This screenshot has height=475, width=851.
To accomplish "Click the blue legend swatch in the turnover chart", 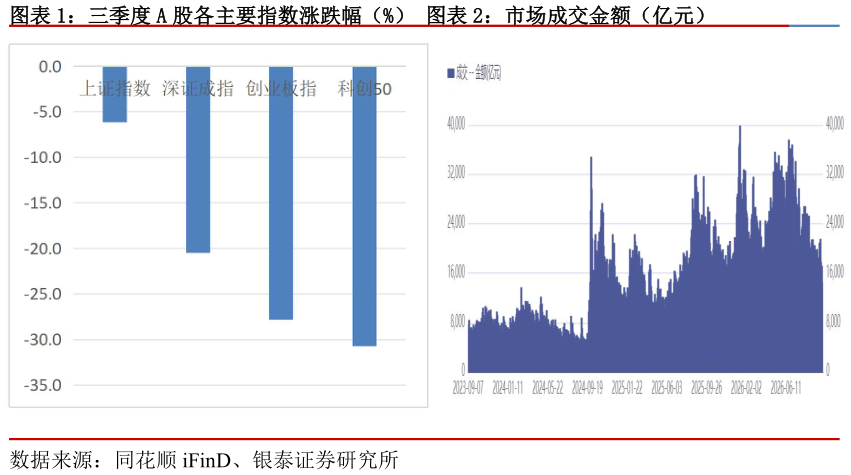I will pos(450,73).
